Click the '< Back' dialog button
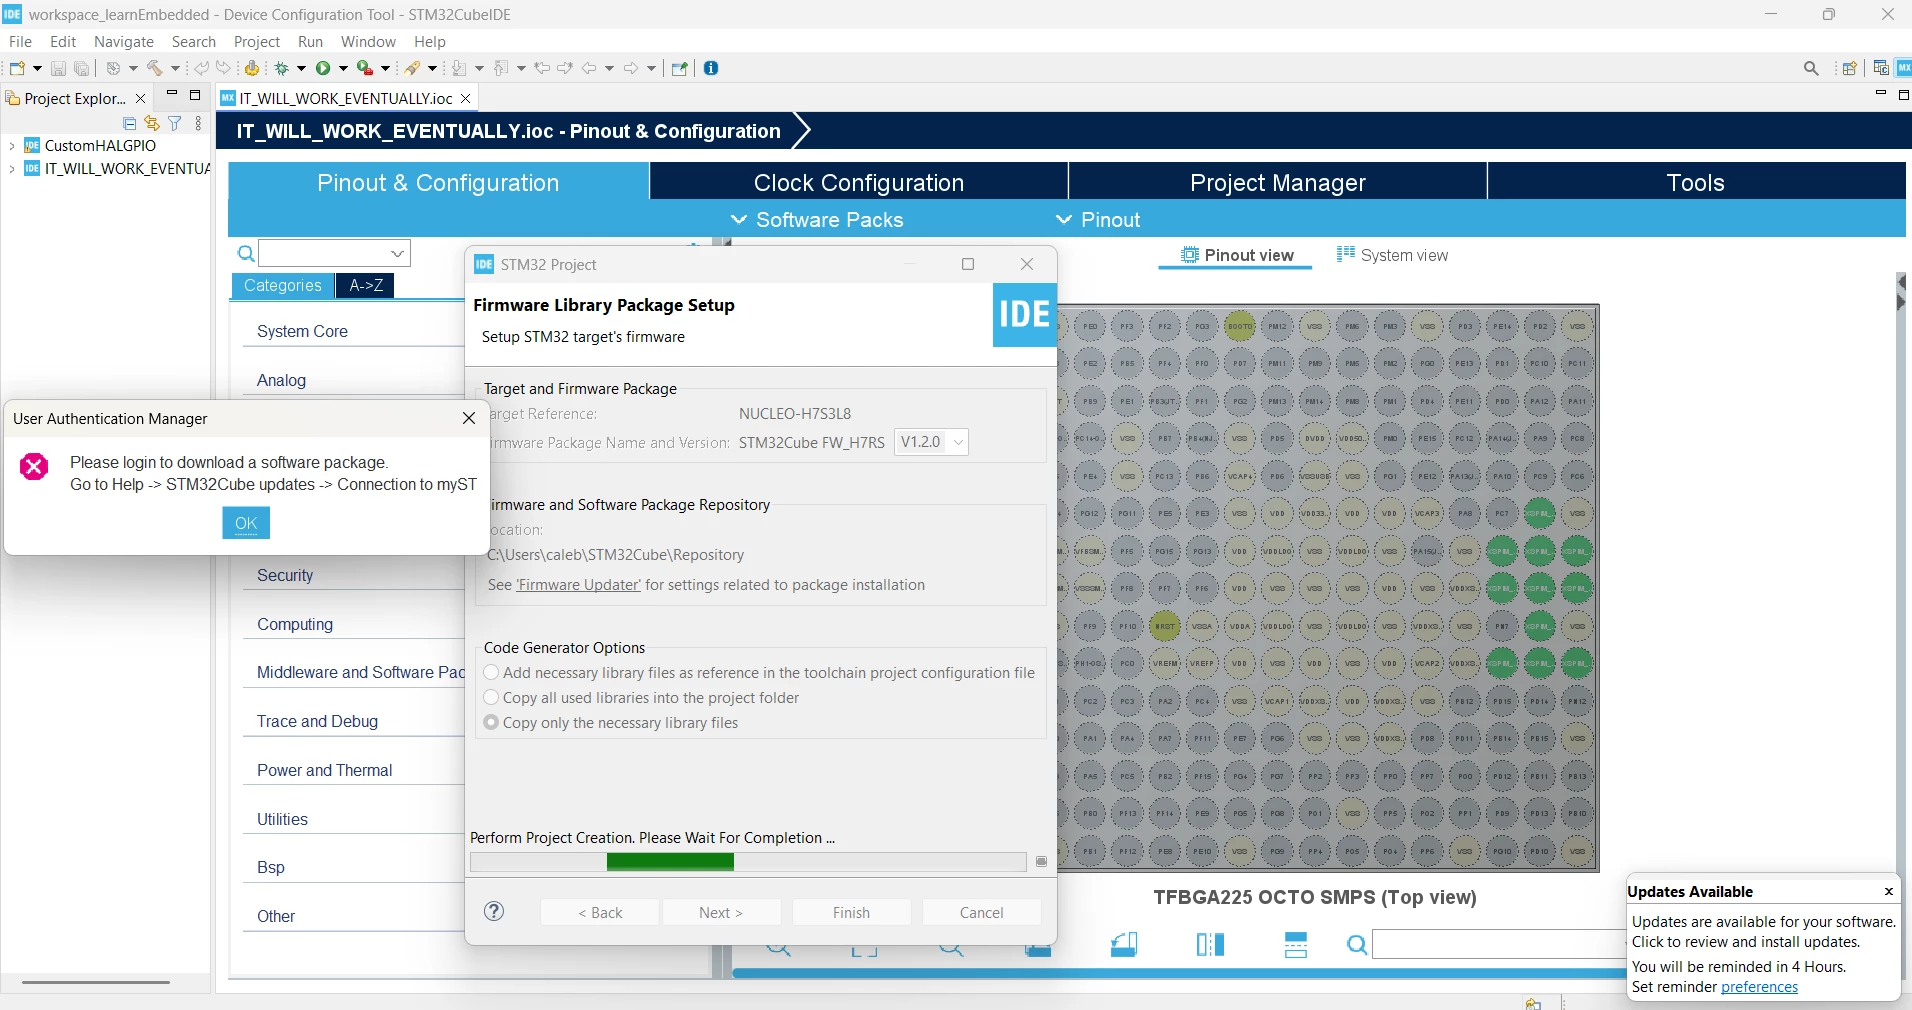This screenshot has height=1010, width=1912. 600,912
